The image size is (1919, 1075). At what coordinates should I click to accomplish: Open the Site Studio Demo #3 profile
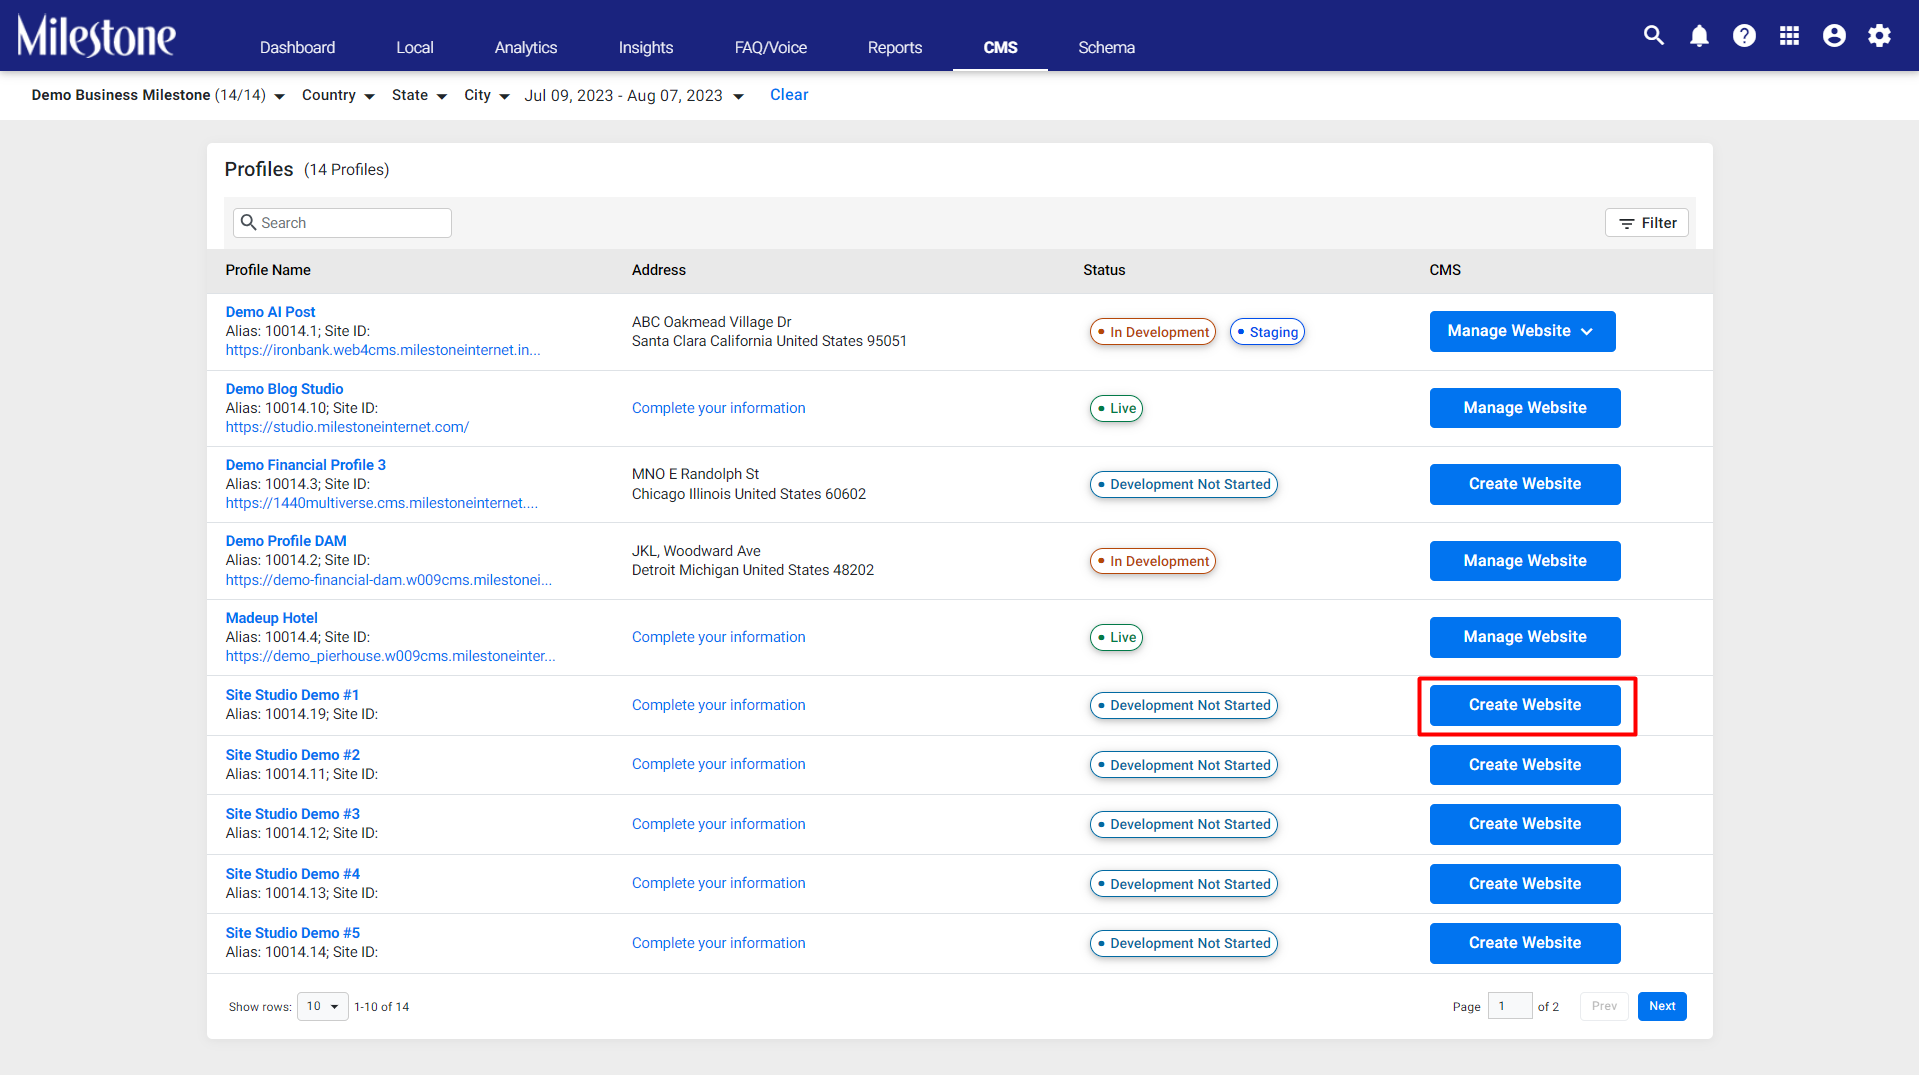pos(292,814)
